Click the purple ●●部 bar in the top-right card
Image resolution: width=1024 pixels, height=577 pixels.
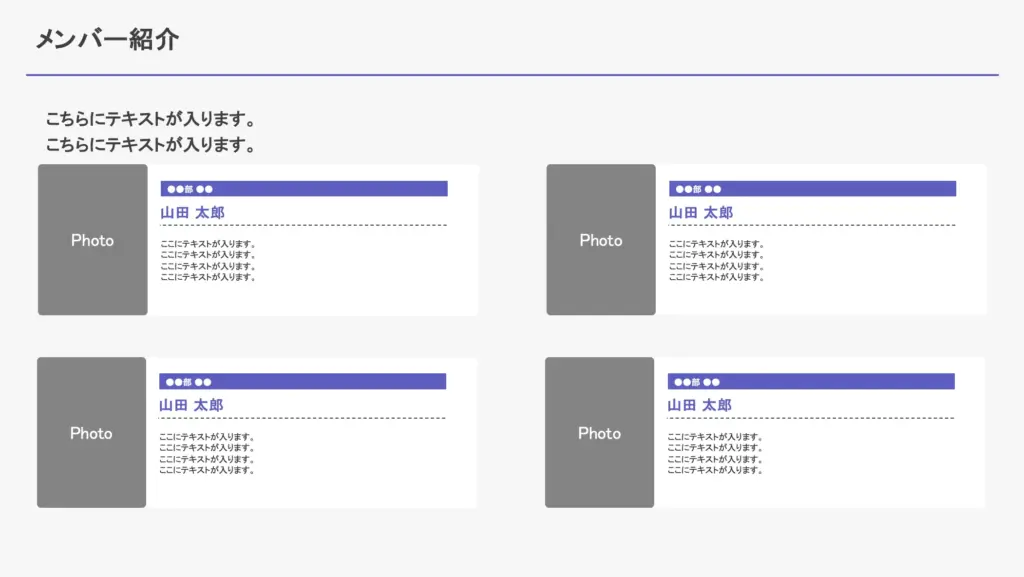coord(812,189)
